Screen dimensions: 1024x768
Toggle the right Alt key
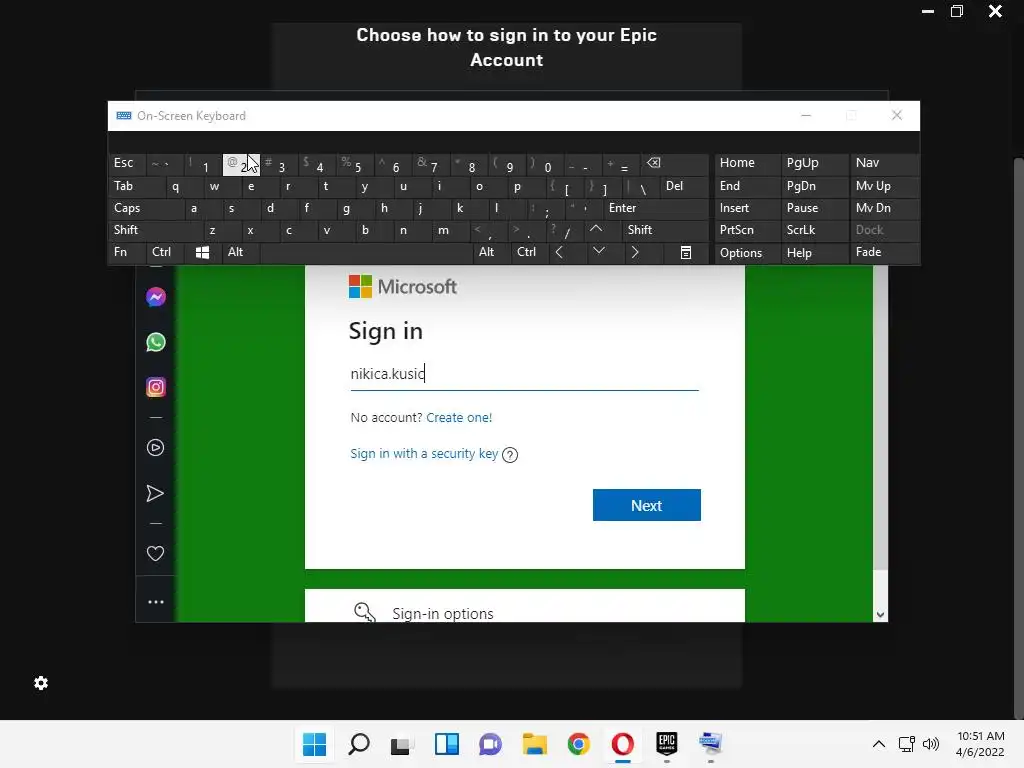[x=490, y=252]
